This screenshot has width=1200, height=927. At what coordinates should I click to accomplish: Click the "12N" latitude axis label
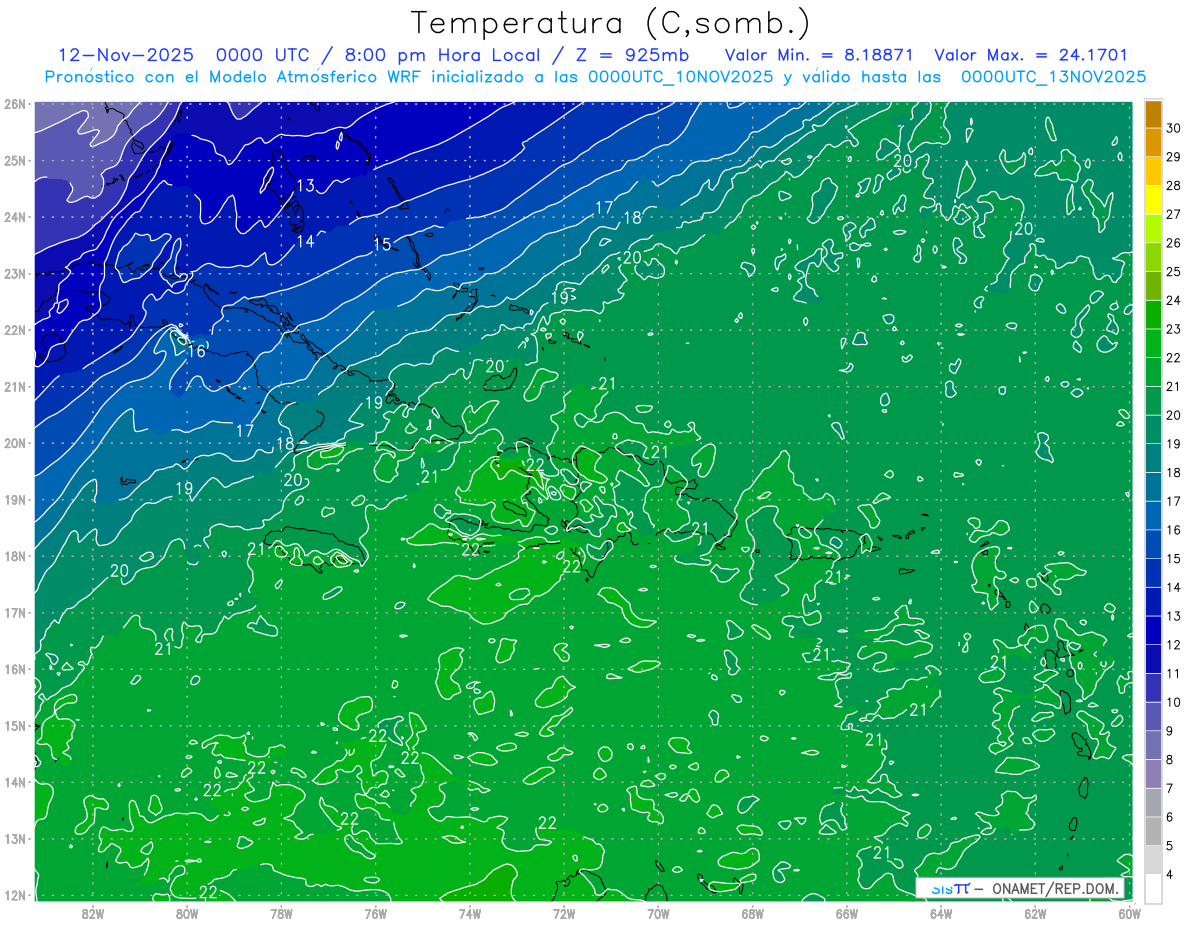pos(15,895)
